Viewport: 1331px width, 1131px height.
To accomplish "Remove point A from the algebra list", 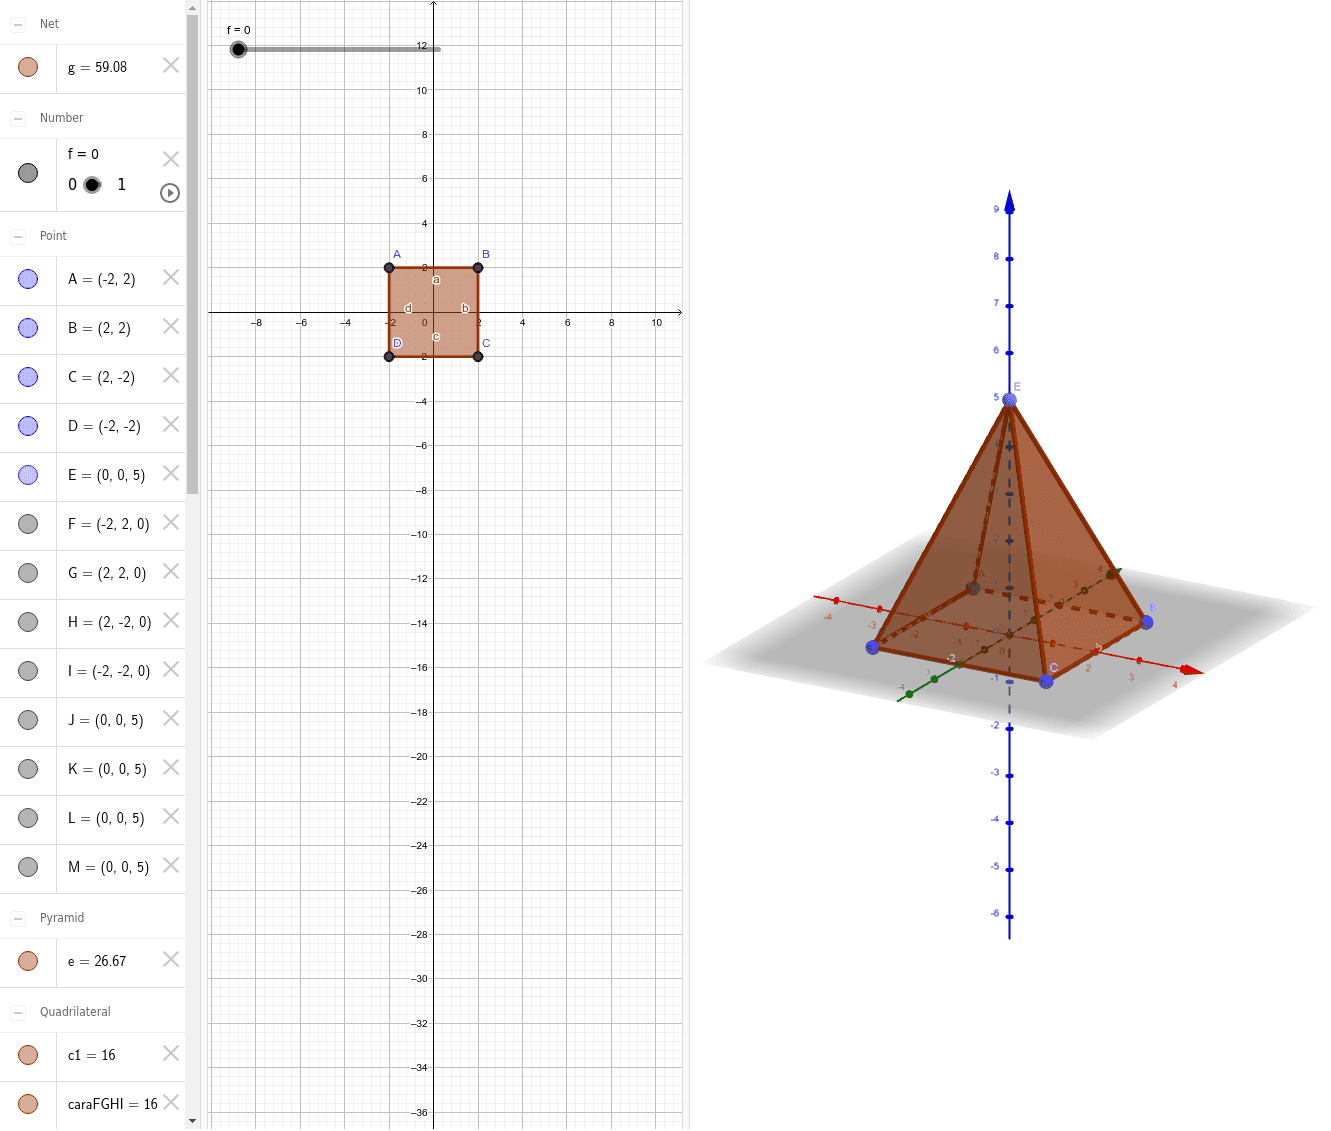I will point(171,278).
